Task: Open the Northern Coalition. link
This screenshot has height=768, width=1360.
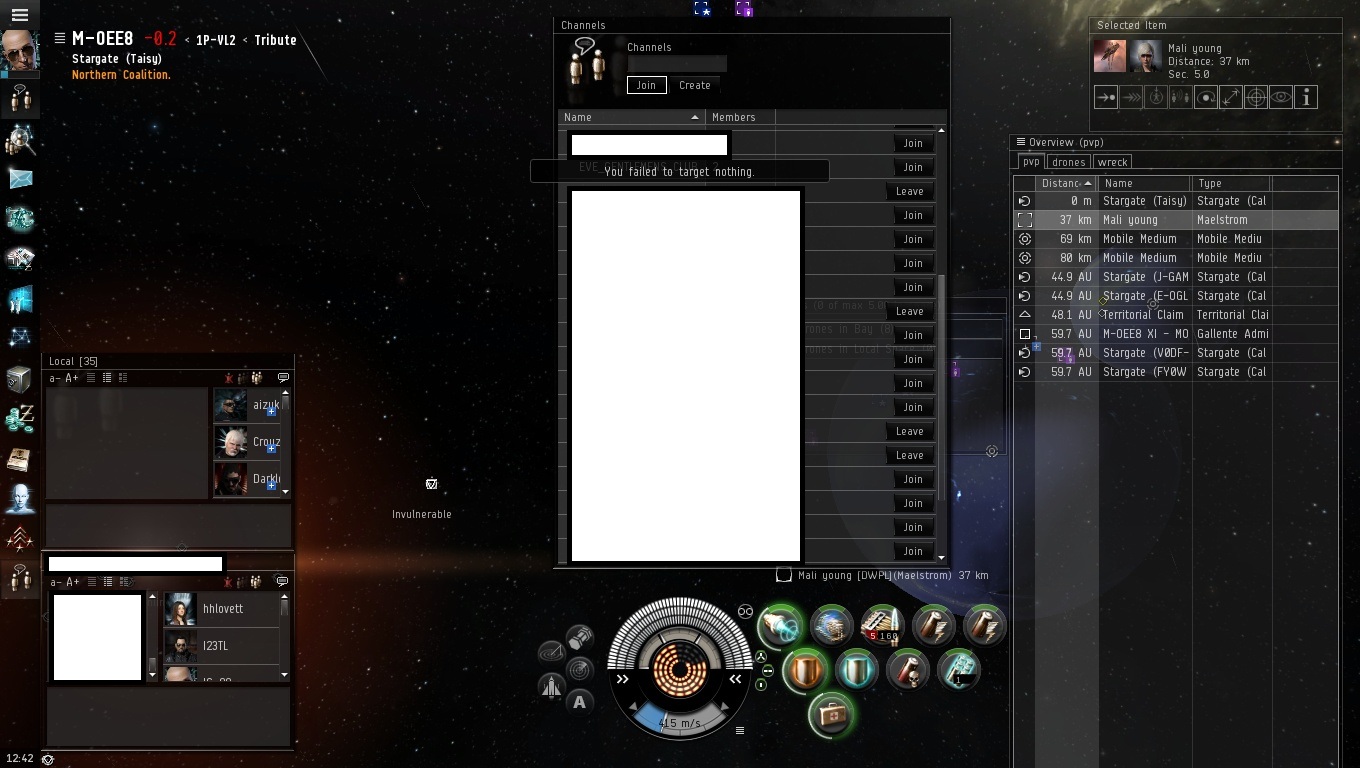Action: pos(121,75)
